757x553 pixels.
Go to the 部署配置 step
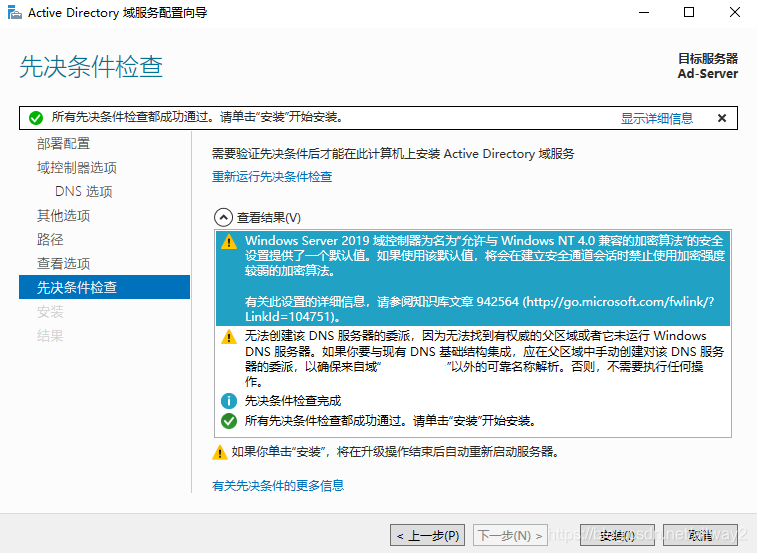pyautogui.click(x=63, y=143)
